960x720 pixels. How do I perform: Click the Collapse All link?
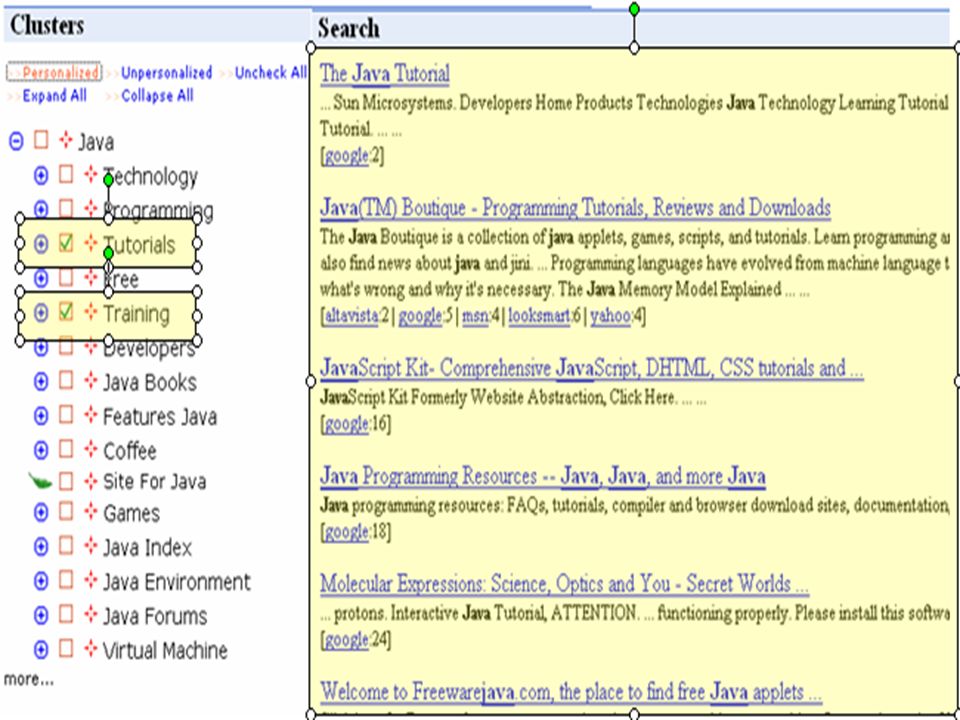click(157, 96)
